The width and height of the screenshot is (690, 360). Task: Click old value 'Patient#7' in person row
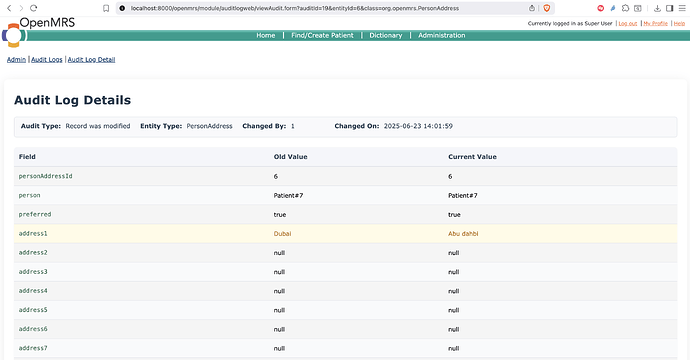pos(288,195)
